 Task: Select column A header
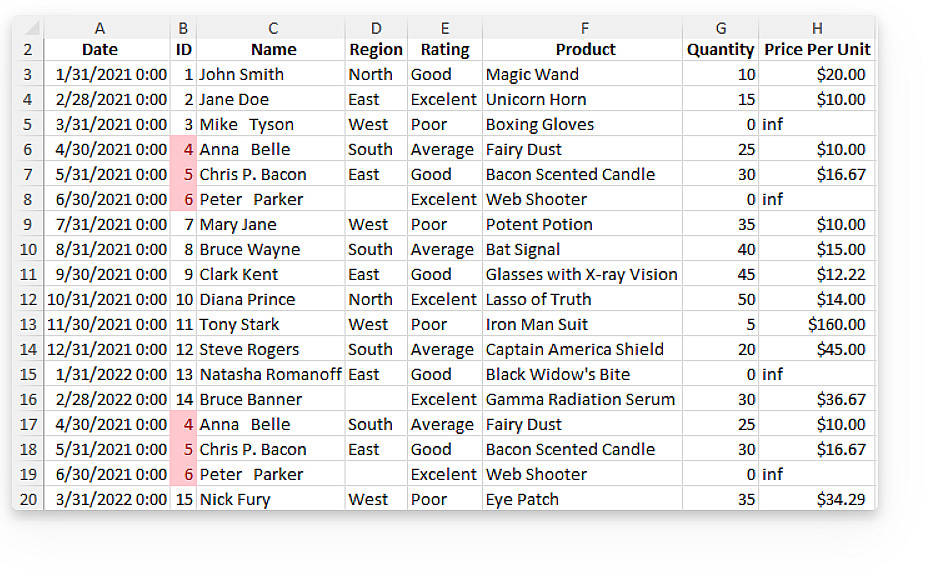pos(99,28)
